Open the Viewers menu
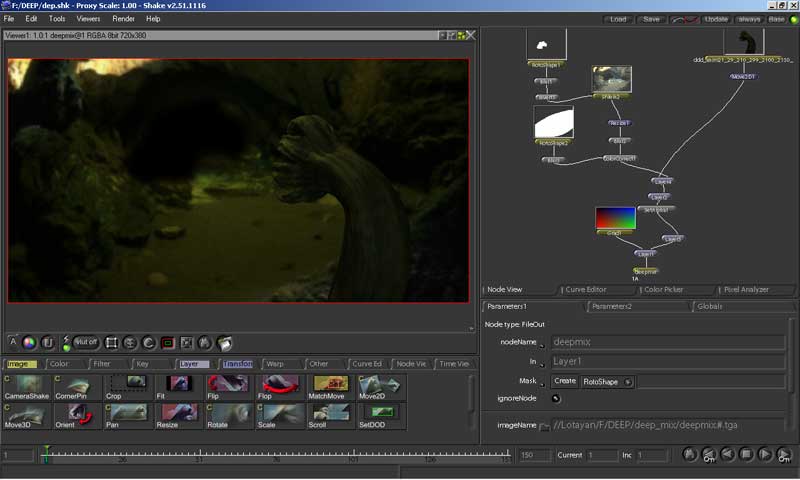Screen dimensions: 800x480 [88, 19]
